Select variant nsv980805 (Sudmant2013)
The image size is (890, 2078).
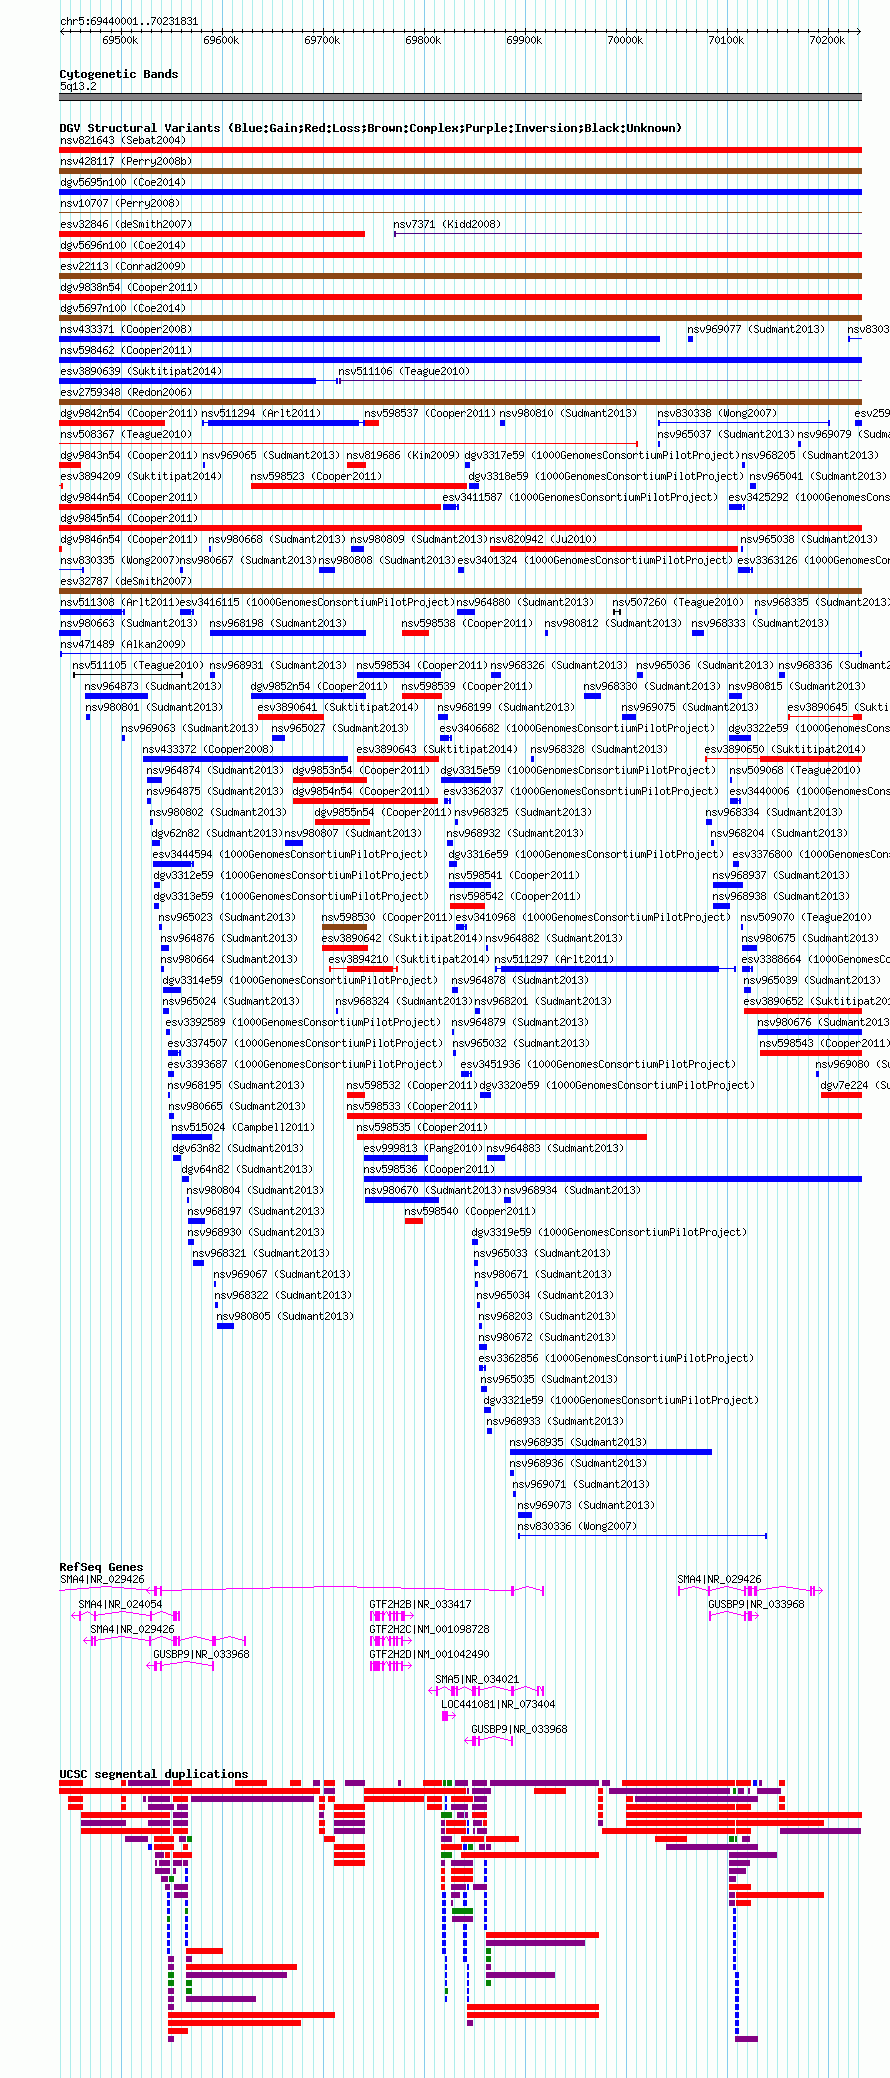[285, 1317]
